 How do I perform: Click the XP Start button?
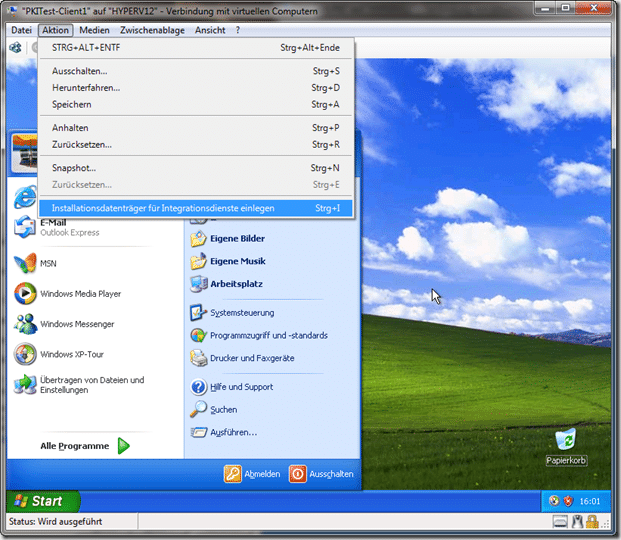point(43,501)
